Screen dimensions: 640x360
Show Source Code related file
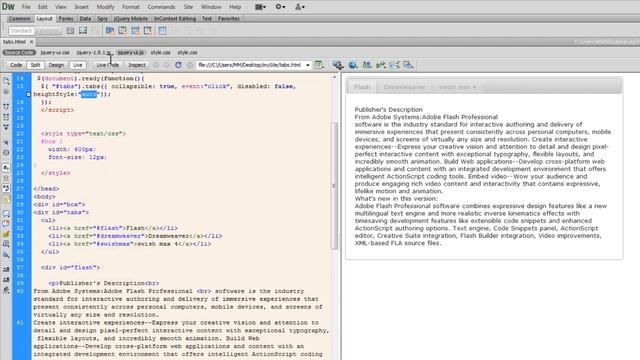point(19,53)
